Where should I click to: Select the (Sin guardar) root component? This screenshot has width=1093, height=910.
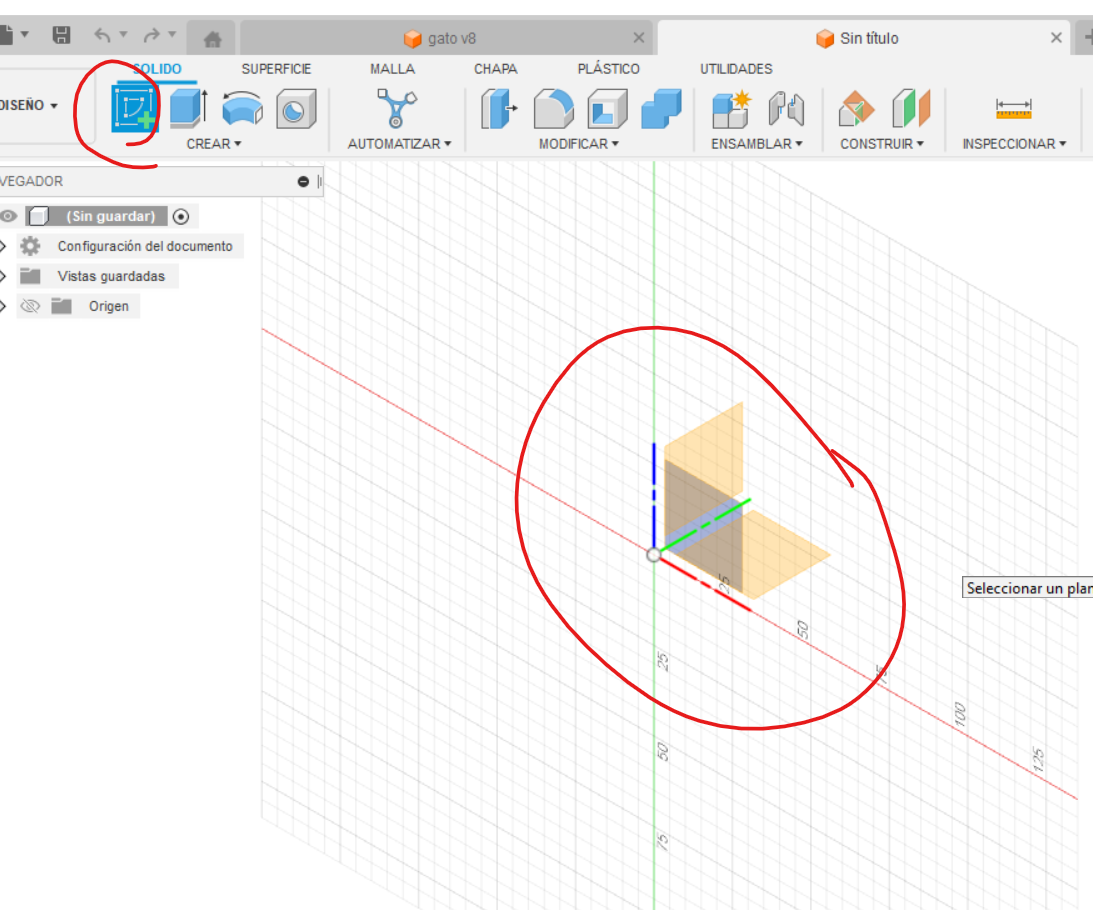coord(110,216)
